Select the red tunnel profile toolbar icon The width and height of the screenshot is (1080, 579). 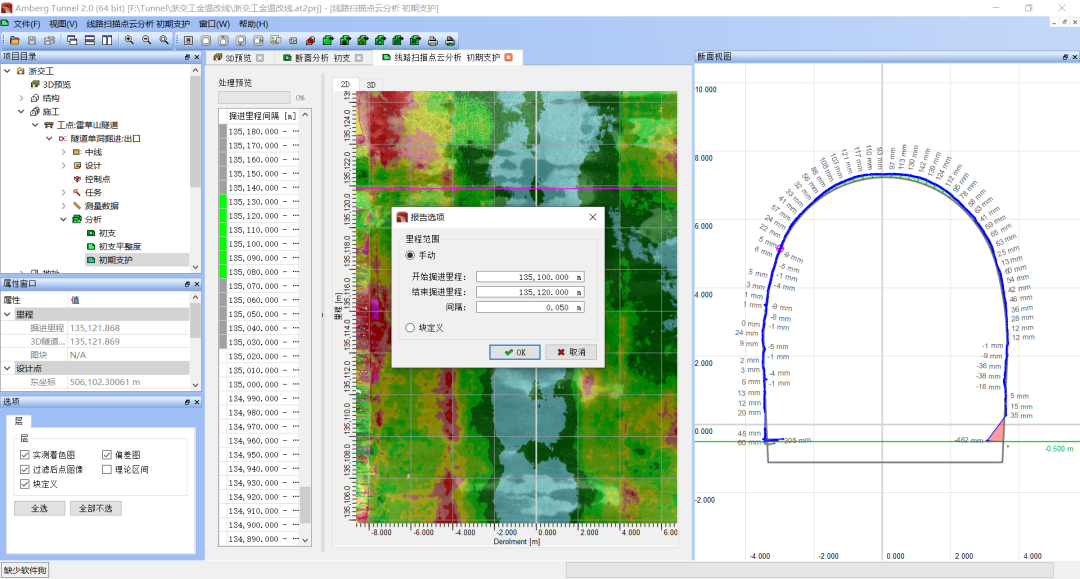[x=313, y=40]
